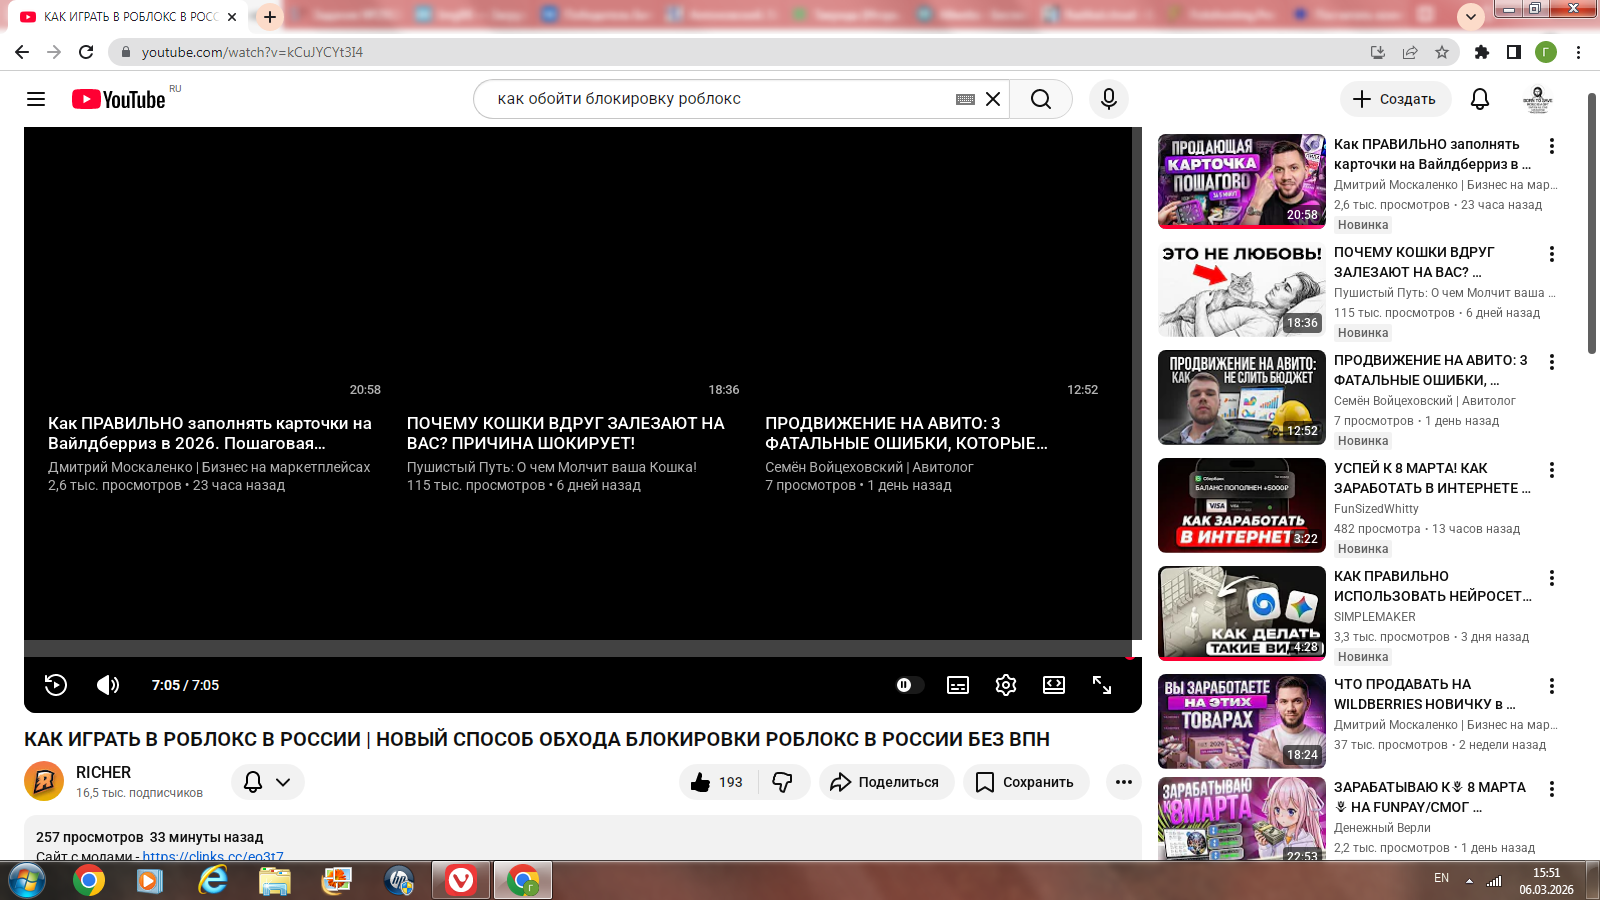The height and width of the screenshot is (900, 1600).
Task: Open the end-screen Wildberries cards video title
Action: coord(210,433)
